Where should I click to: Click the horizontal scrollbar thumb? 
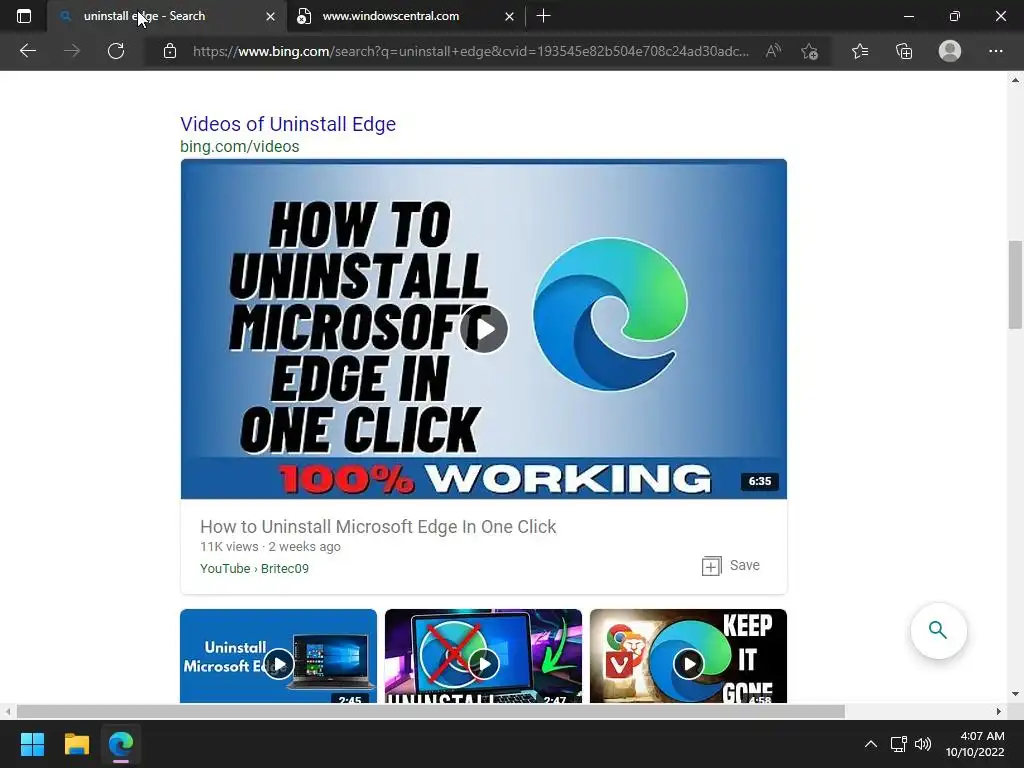tap(430, 711)
